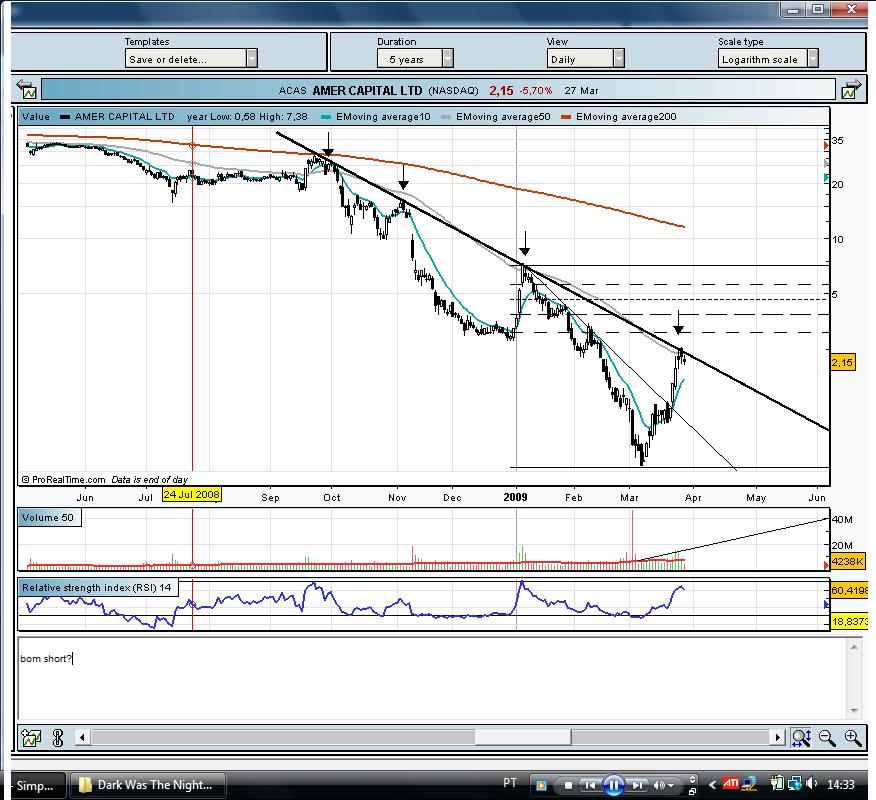Click the restore media player icon in taskbar

(x=693, y=792)
